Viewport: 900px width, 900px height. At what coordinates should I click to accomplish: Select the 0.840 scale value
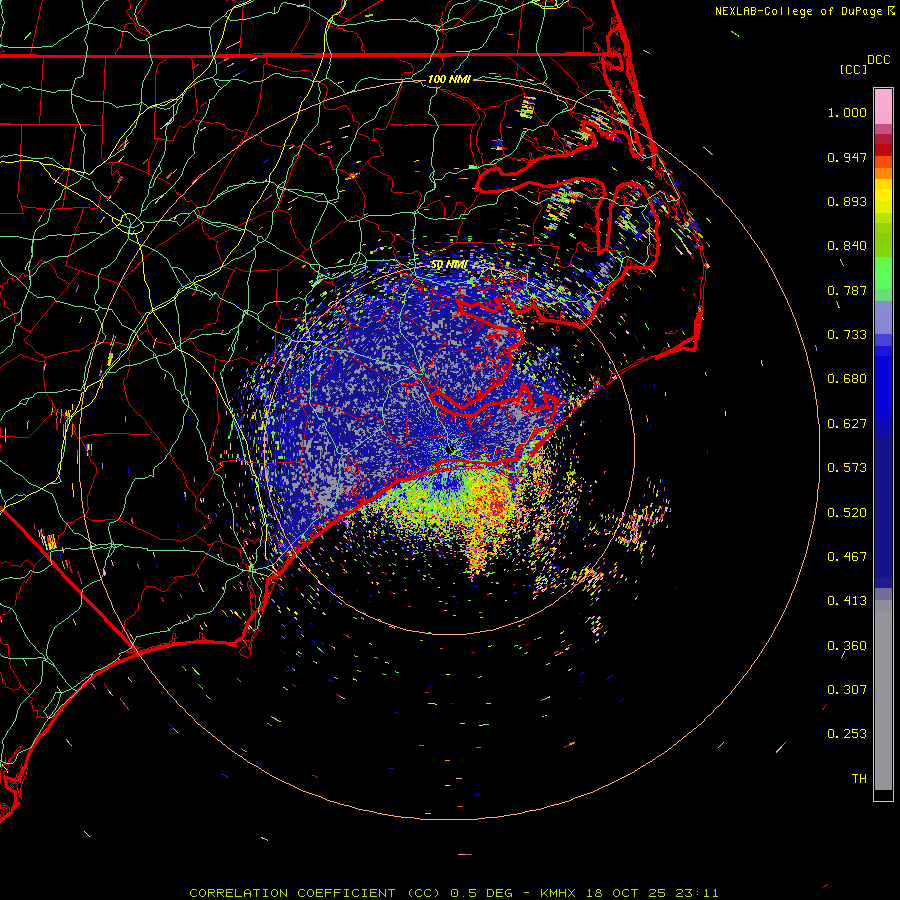click(847, 246)
